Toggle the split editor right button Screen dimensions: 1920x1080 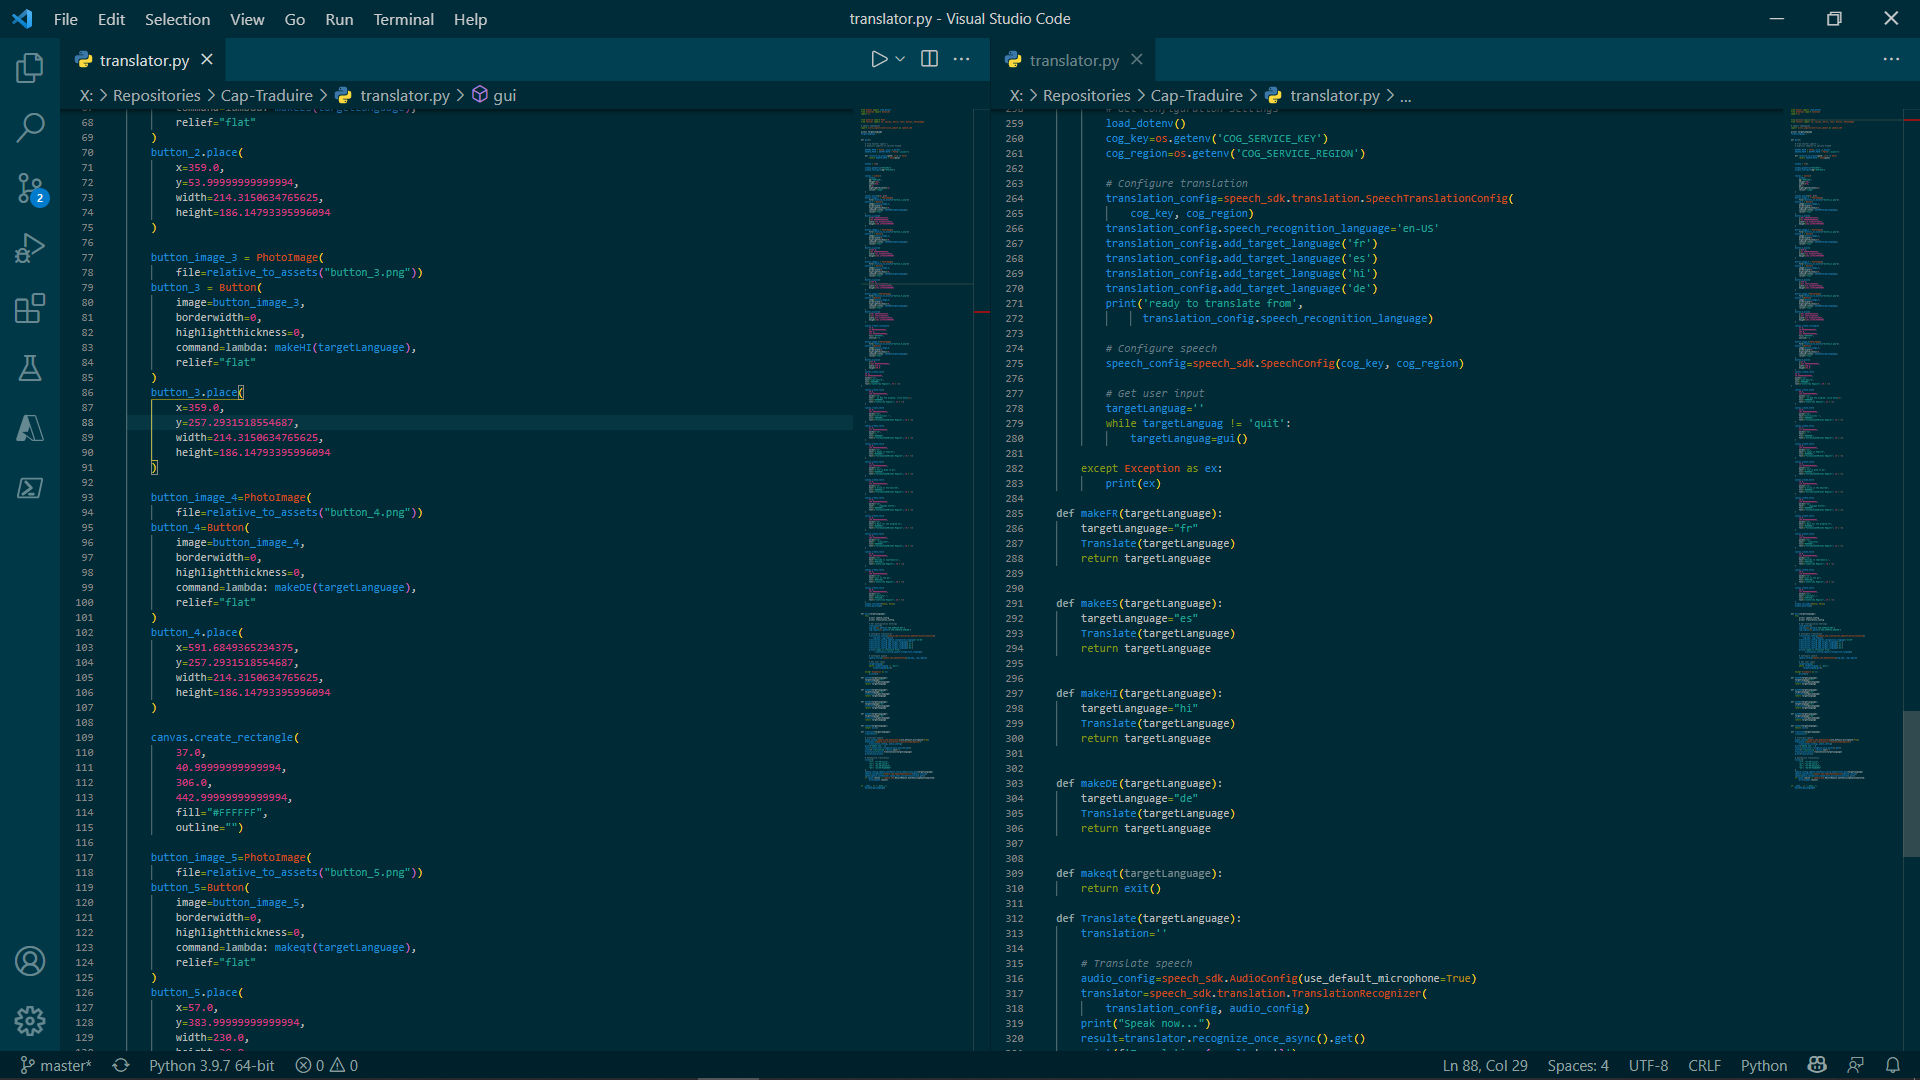point(929,59)
